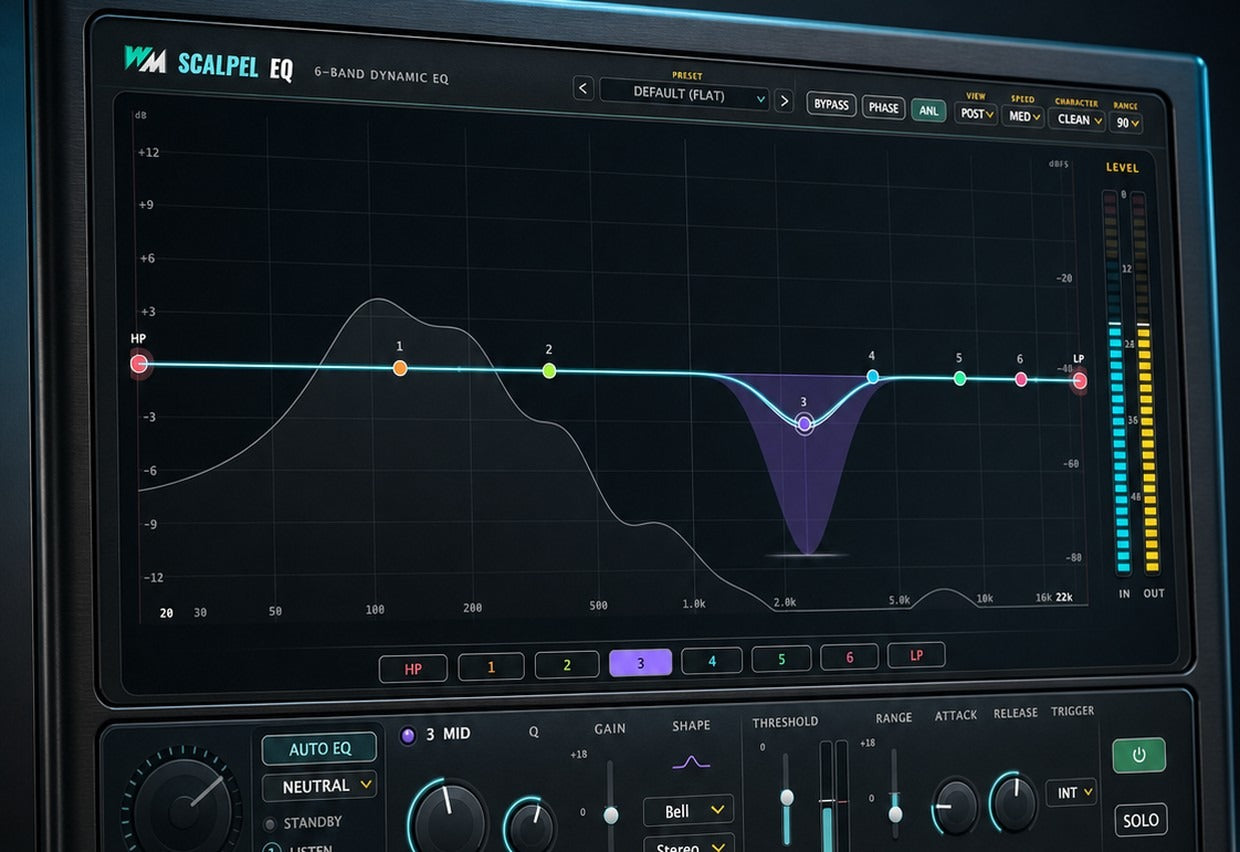The width and height of the screenshot is (1240, 852).
Task: Open the INT trigger dropdown
Action: point(1071,792)
